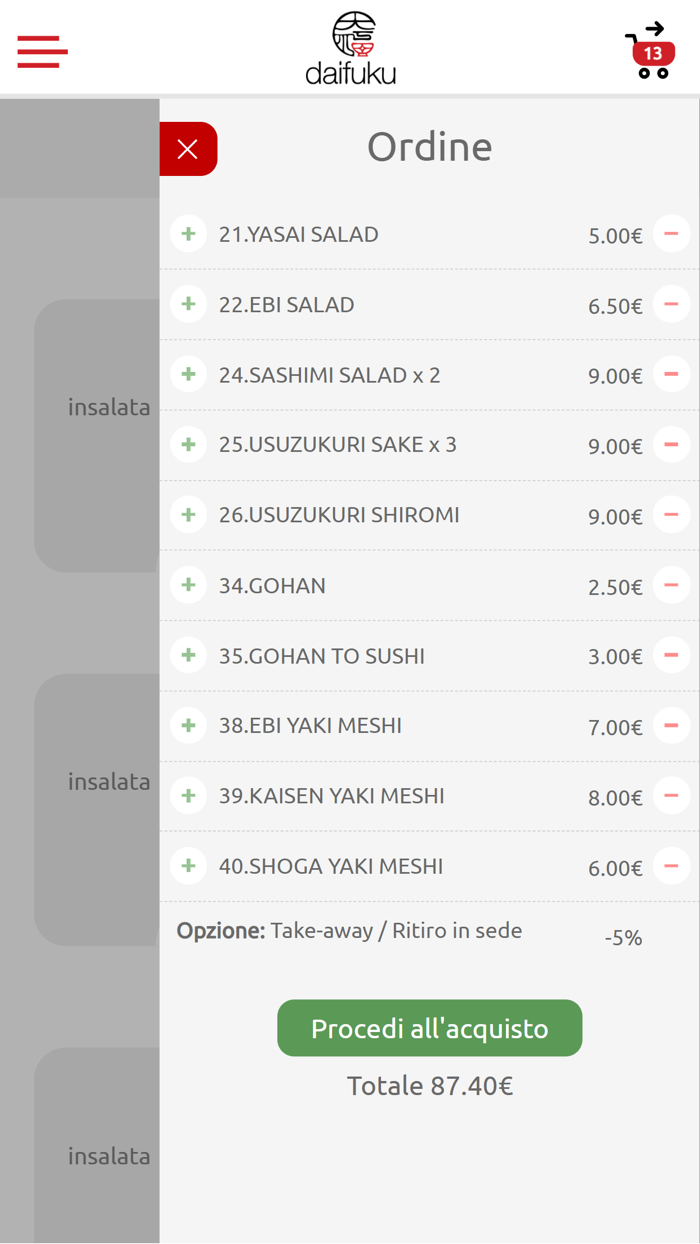Viewport: 700px width, 1244px height.
Task: Remove 34.GOHAN from the order
Action: [x=671, y=585]
